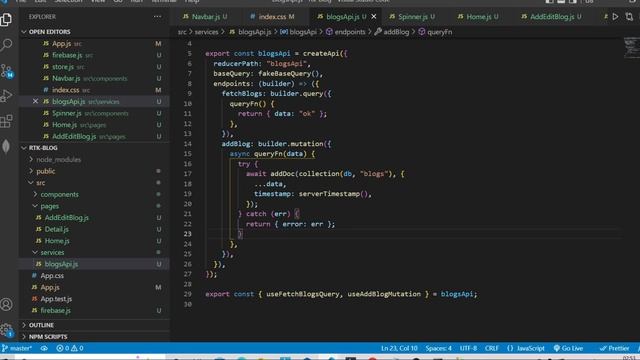Click the code minimap preview
The width and height of the screenshot is (640, 360).
[631, 47]
